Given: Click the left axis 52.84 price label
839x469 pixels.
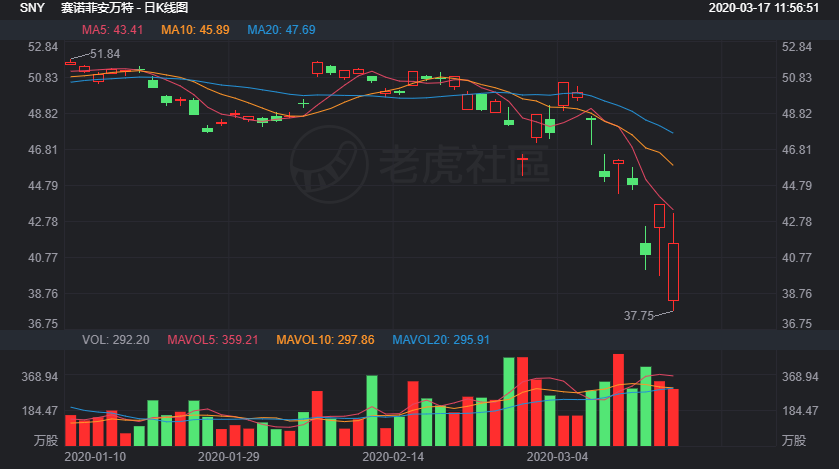Looking at the screenshot, I should point(43,47).
